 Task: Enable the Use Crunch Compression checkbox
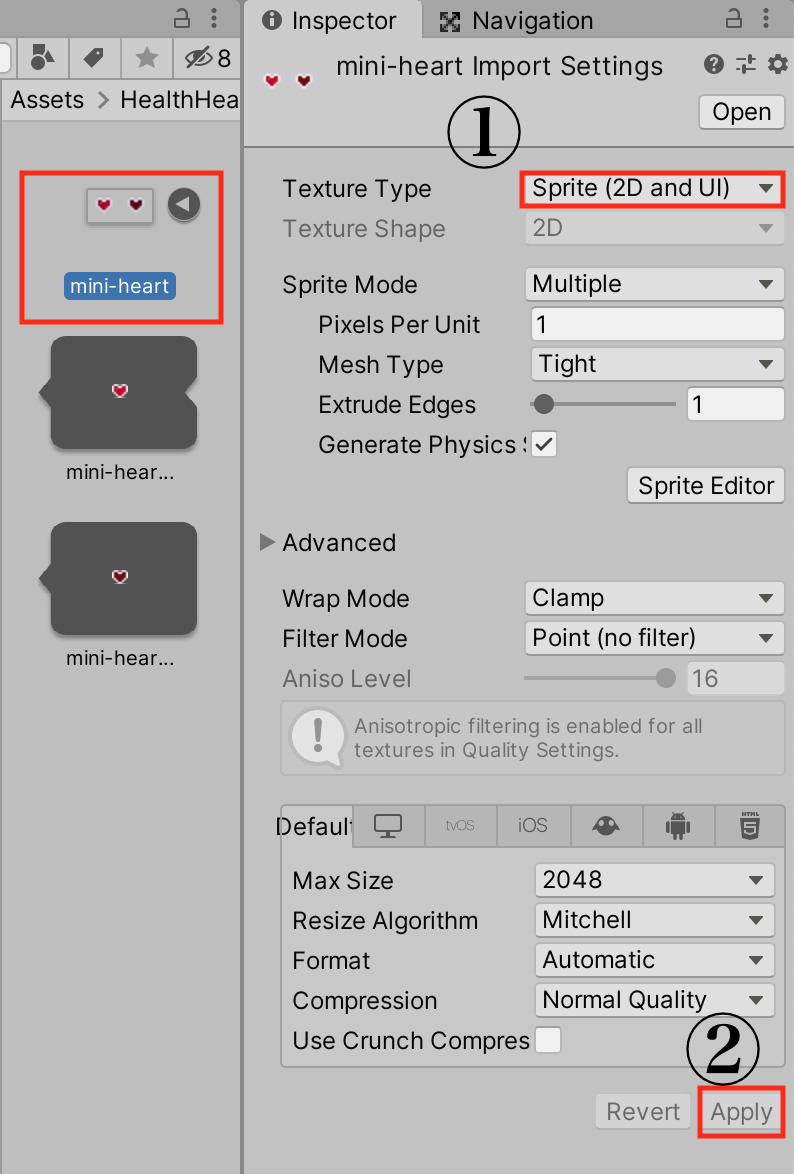coord(548,1040)
